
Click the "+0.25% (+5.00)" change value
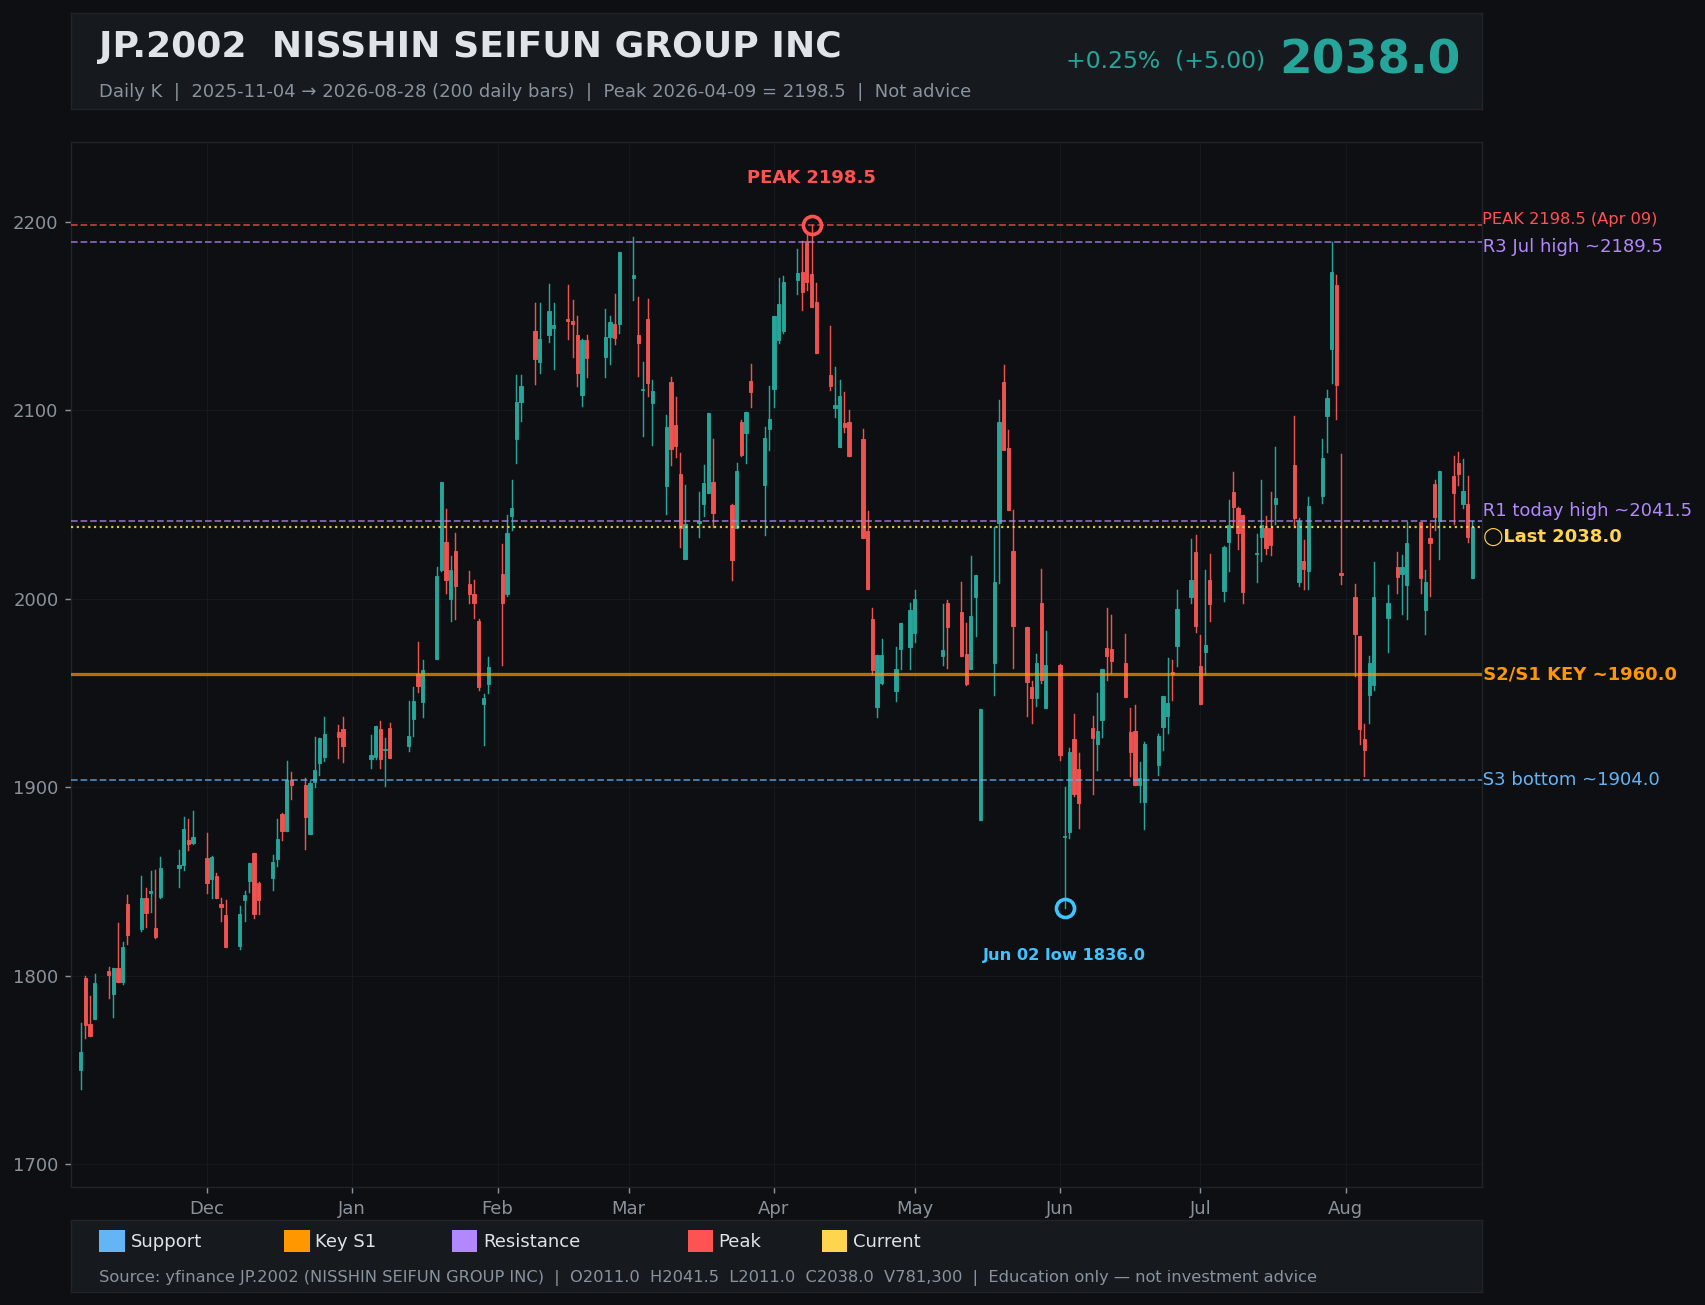click(x=1165, y=60)
